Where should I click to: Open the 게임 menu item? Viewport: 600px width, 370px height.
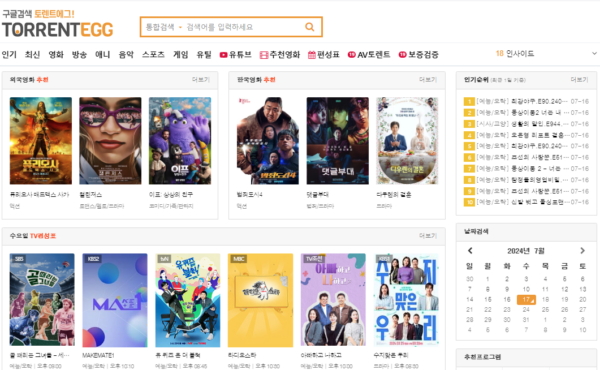[x=181, y=55]
